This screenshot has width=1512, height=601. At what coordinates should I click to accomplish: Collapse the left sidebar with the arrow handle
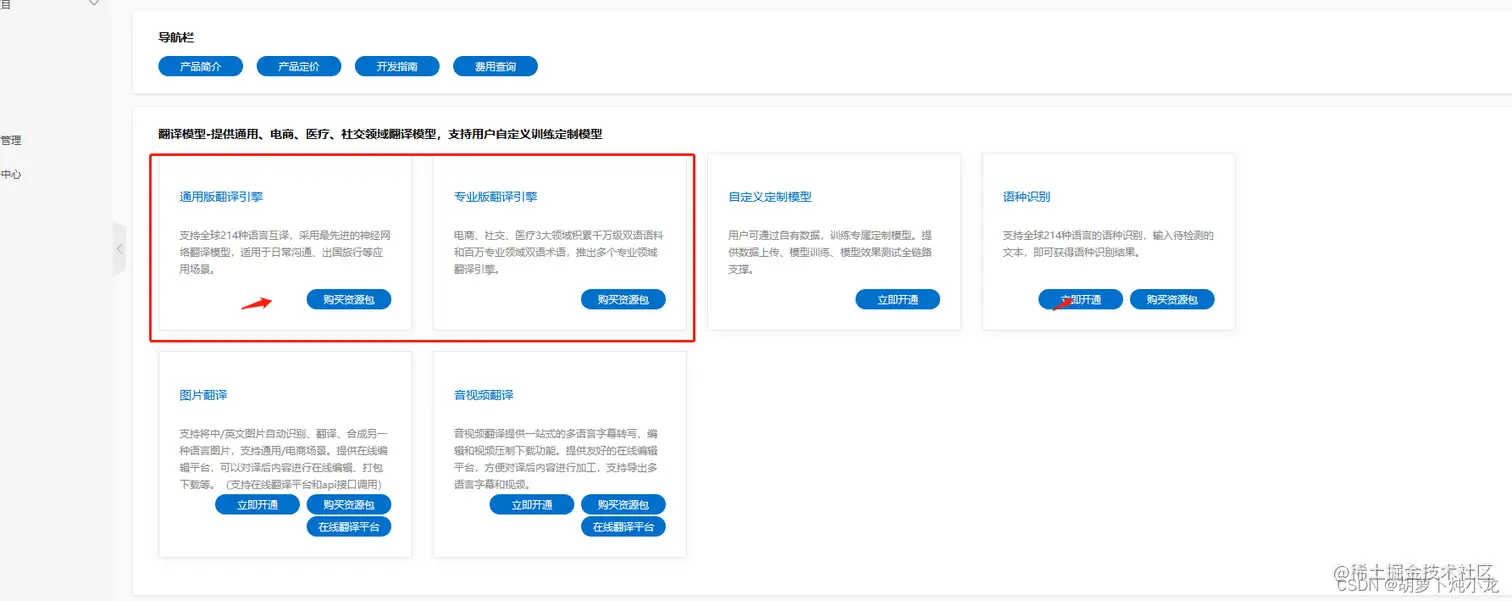[x=119, y=248]
